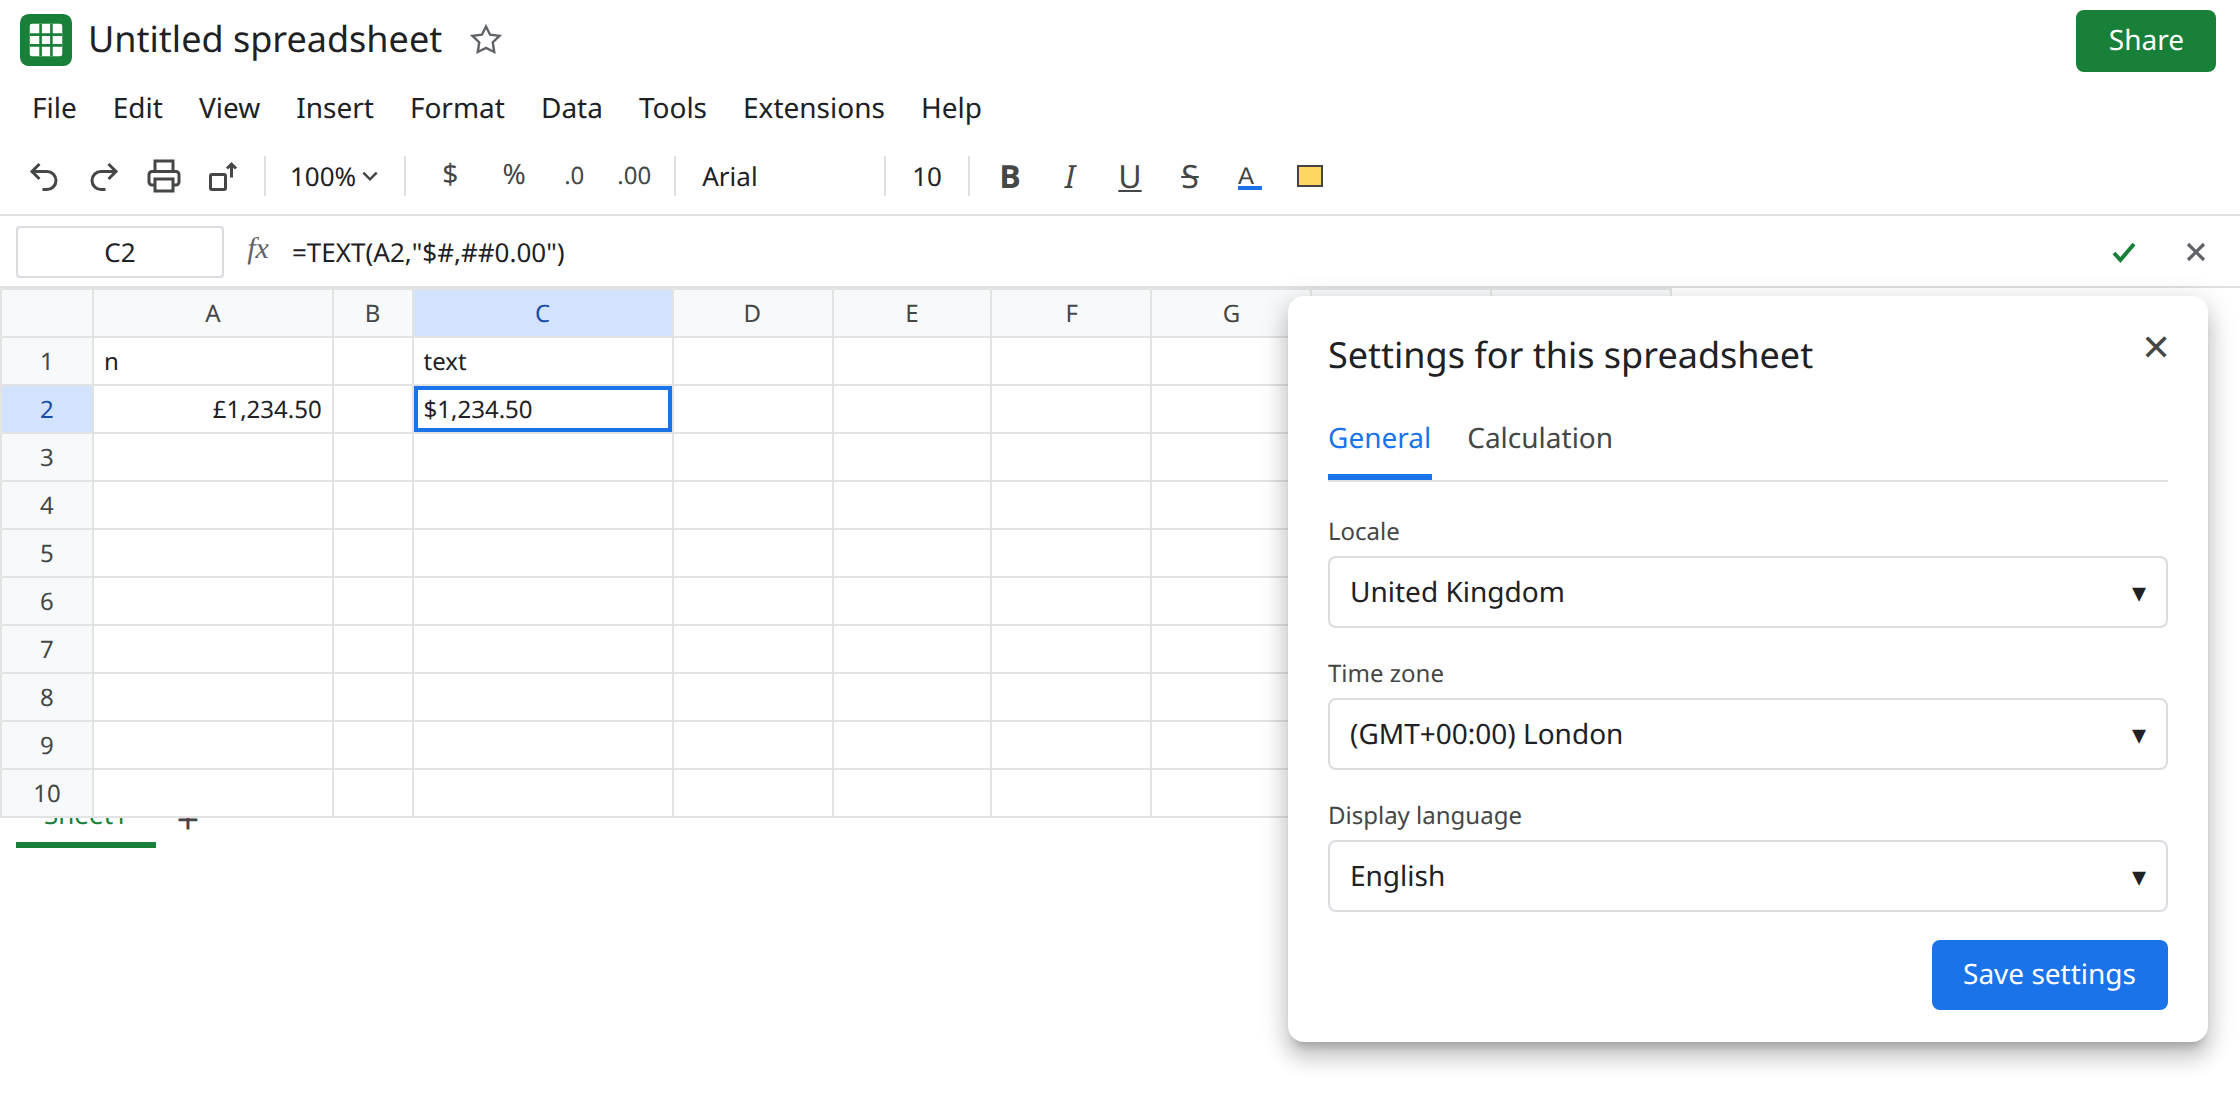Image resolution: width=2240 pixels, height=1120 pixels.
Task: Open the Locale United Kingdom dropdown
Action: click(1747, 592)
